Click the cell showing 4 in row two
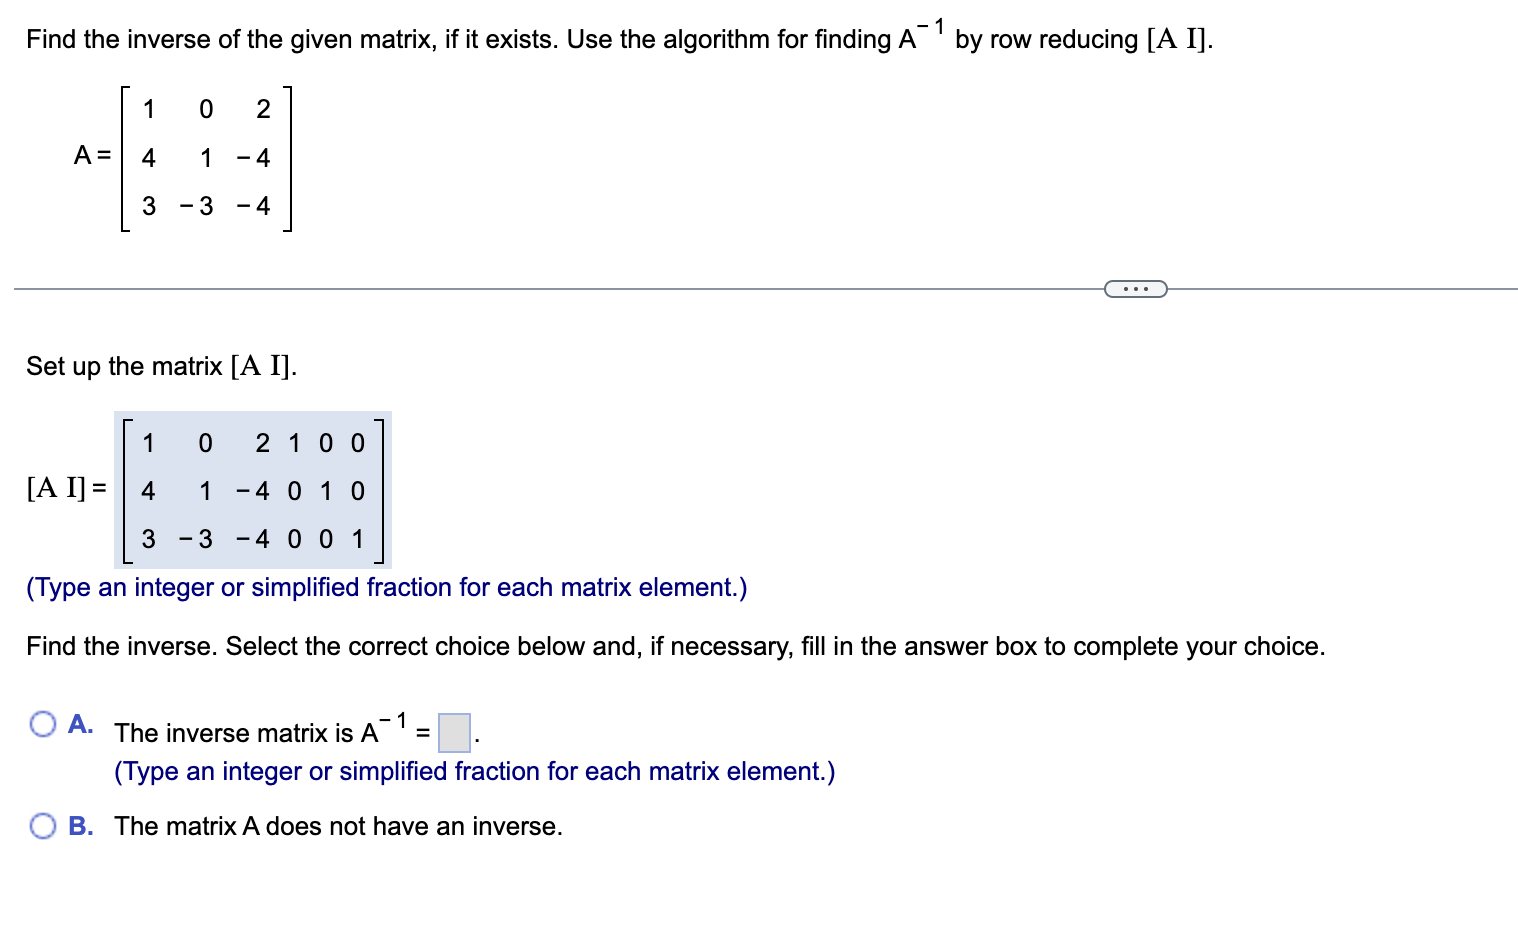Viewport: 1518px width, 926px height. tap(148, 490)
